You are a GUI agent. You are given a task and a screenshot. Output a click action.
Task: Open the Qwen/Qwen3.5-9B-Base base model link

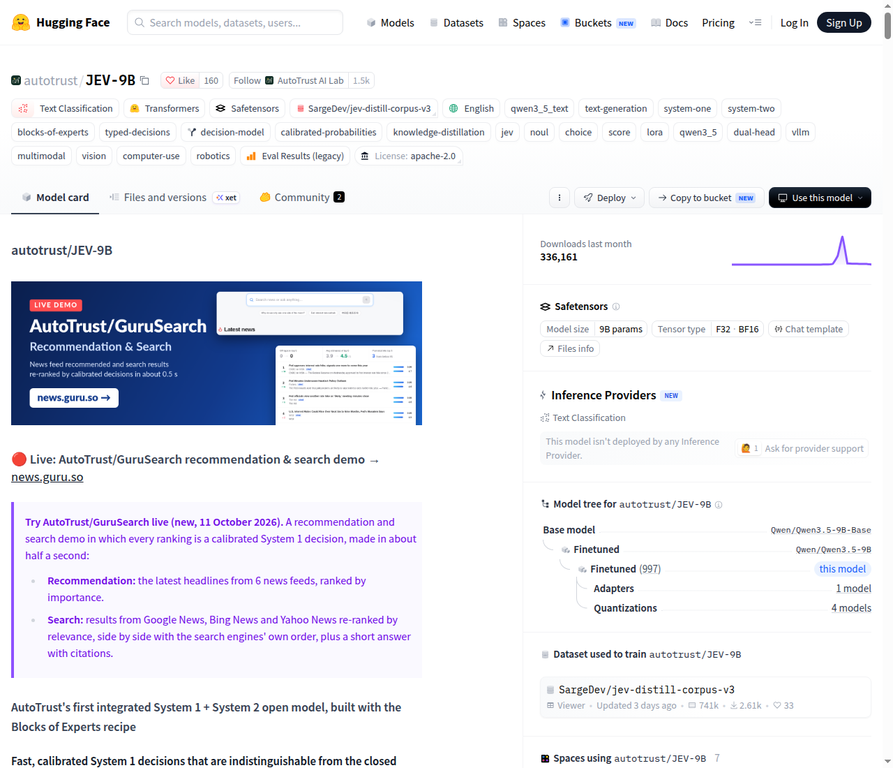pyautogui.click(x=821, y=530)
